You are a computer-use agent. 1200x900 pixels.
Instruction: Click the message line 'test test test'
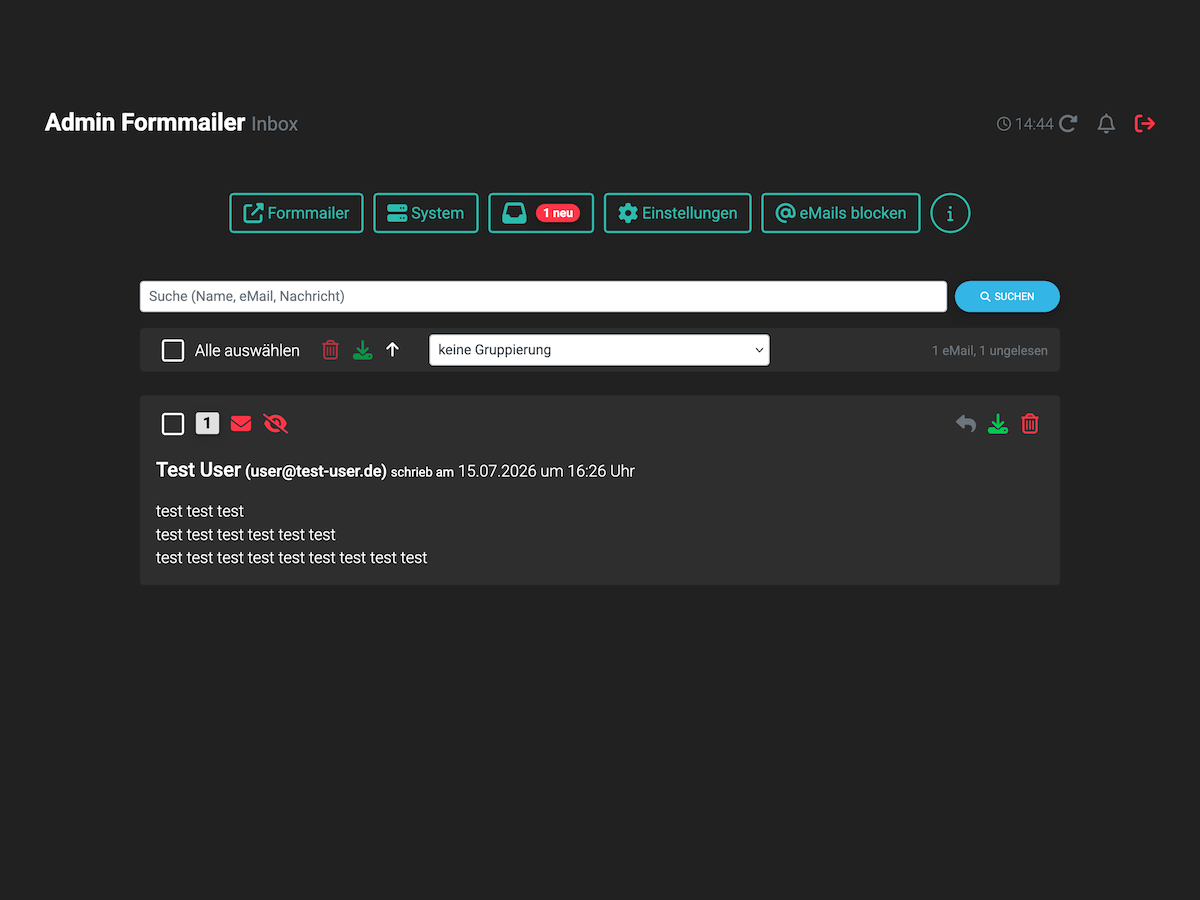[x=200, y=511]
